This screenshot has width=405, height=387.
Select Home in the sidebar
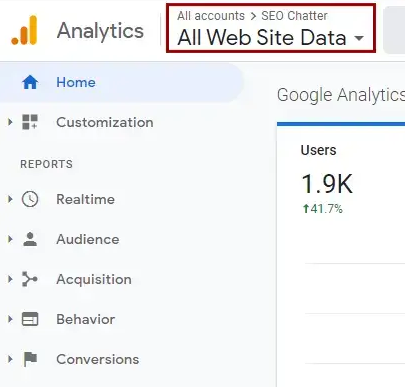point(122,82)
